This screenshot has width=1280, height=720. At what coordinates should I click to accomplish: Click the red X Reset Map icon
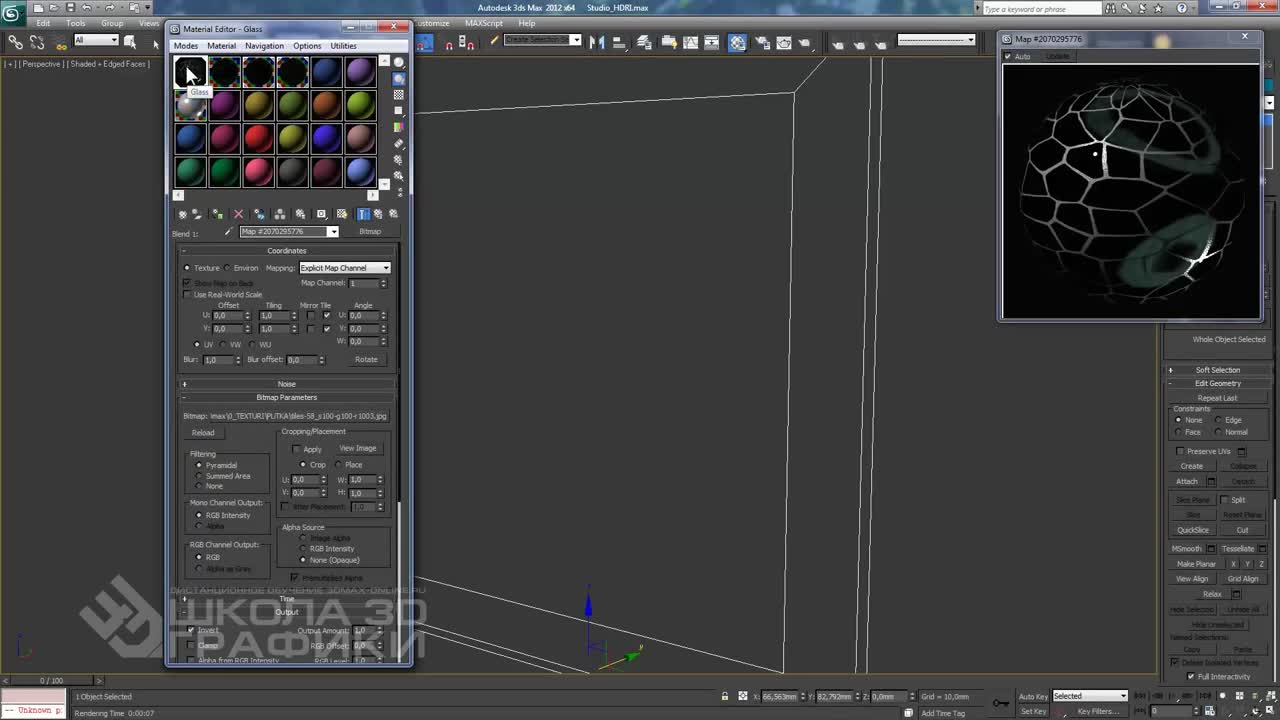[x=238, y=214]
